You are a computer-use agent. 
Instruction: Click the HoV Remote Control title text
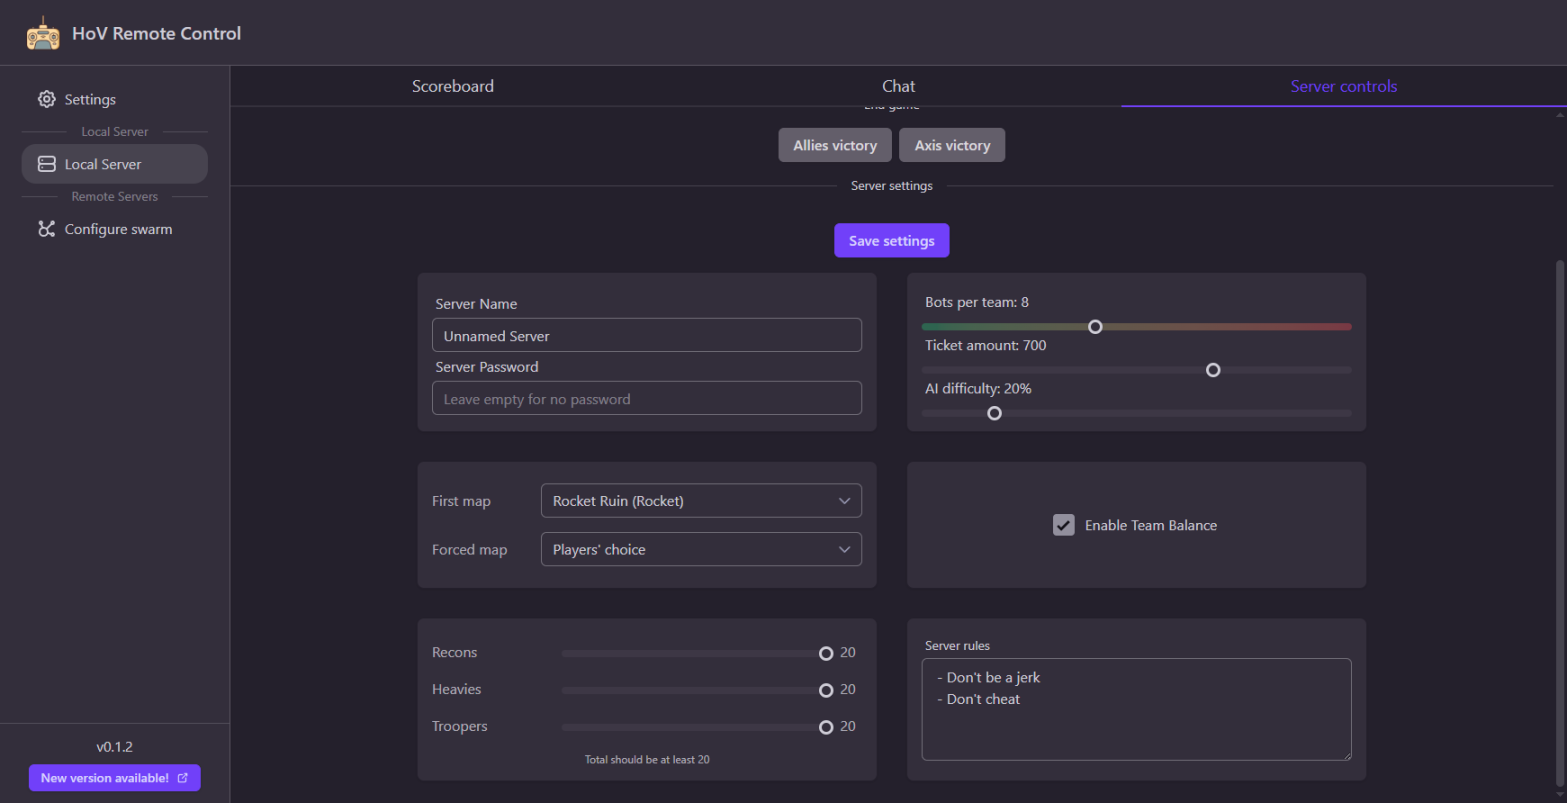click(x=157, y=33)
